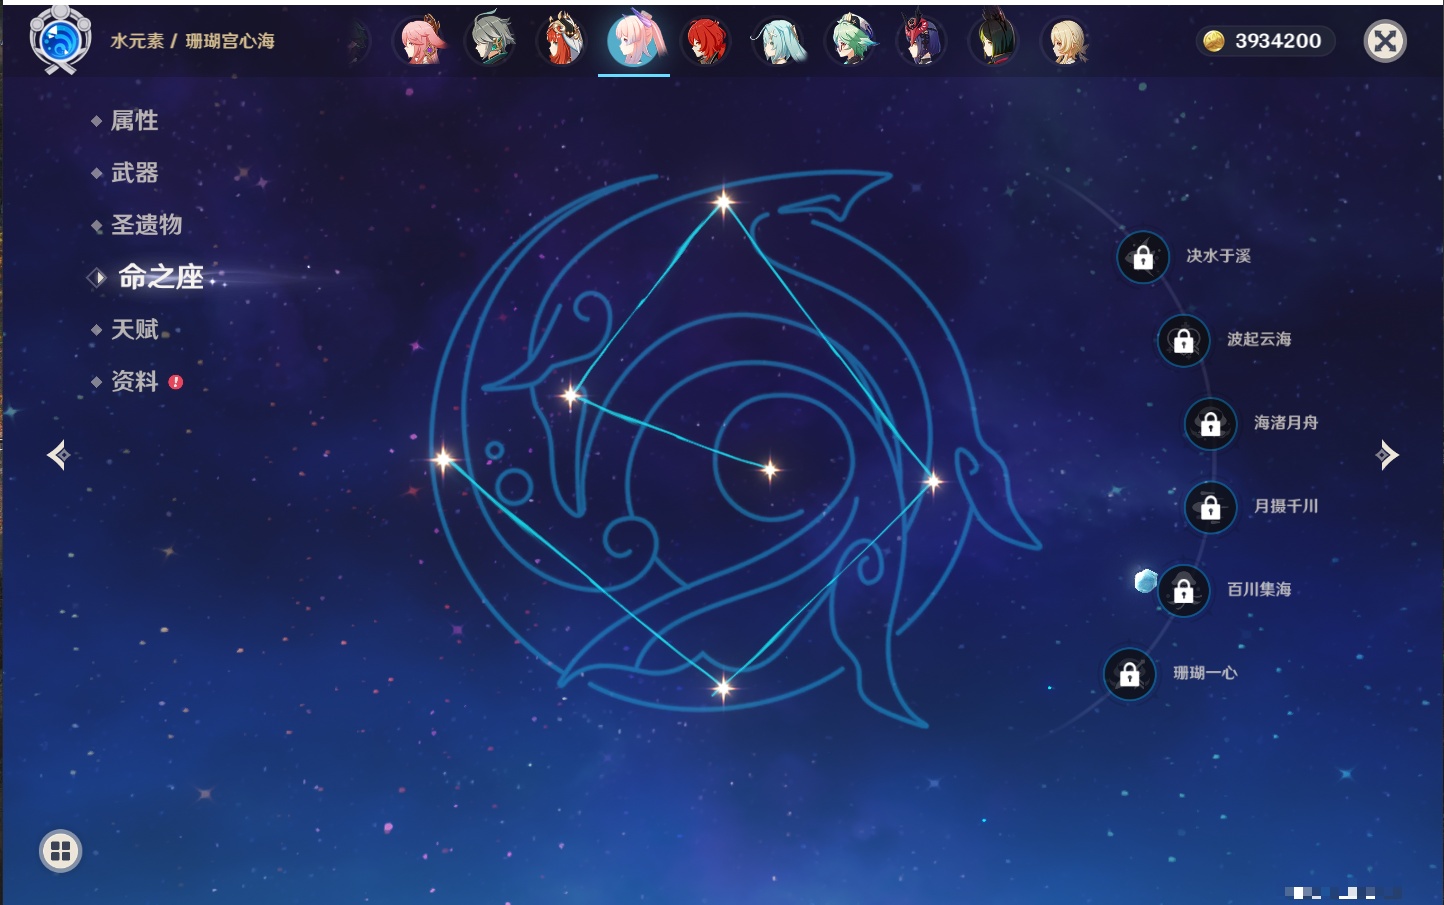Click the locked 珊瑚一心 constellation node
1444x905 pixels.
[x=1129, y=674]
